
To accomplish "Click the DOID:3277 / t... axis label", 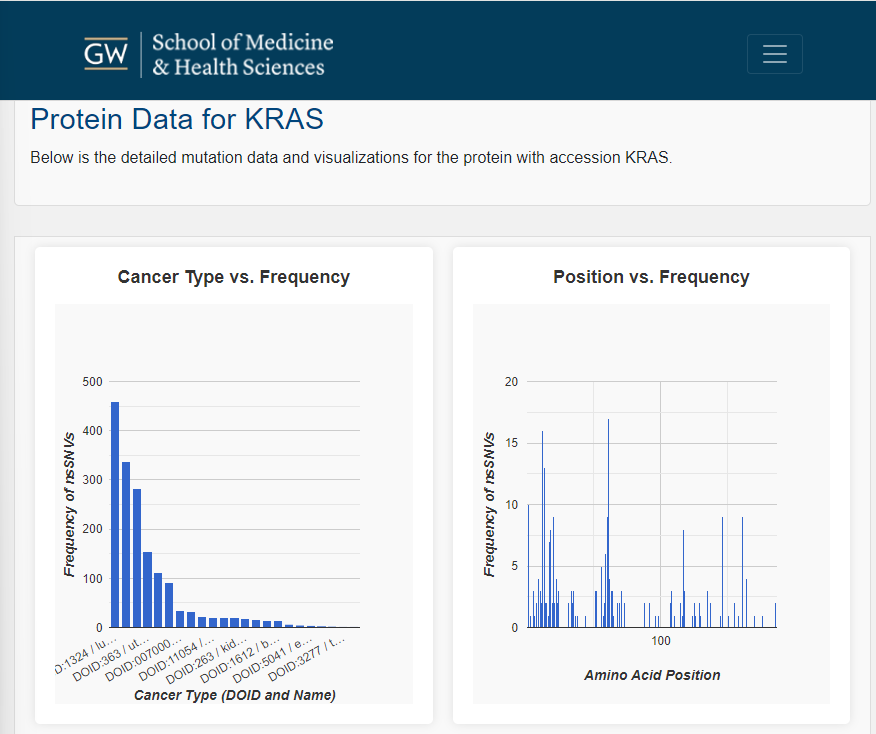I will [306, 660].
